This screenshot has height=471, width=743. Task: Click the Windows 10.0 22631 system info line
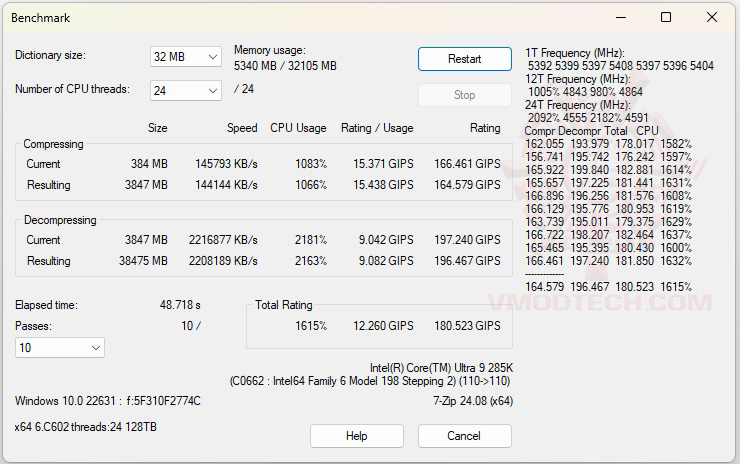click(108, 401)
